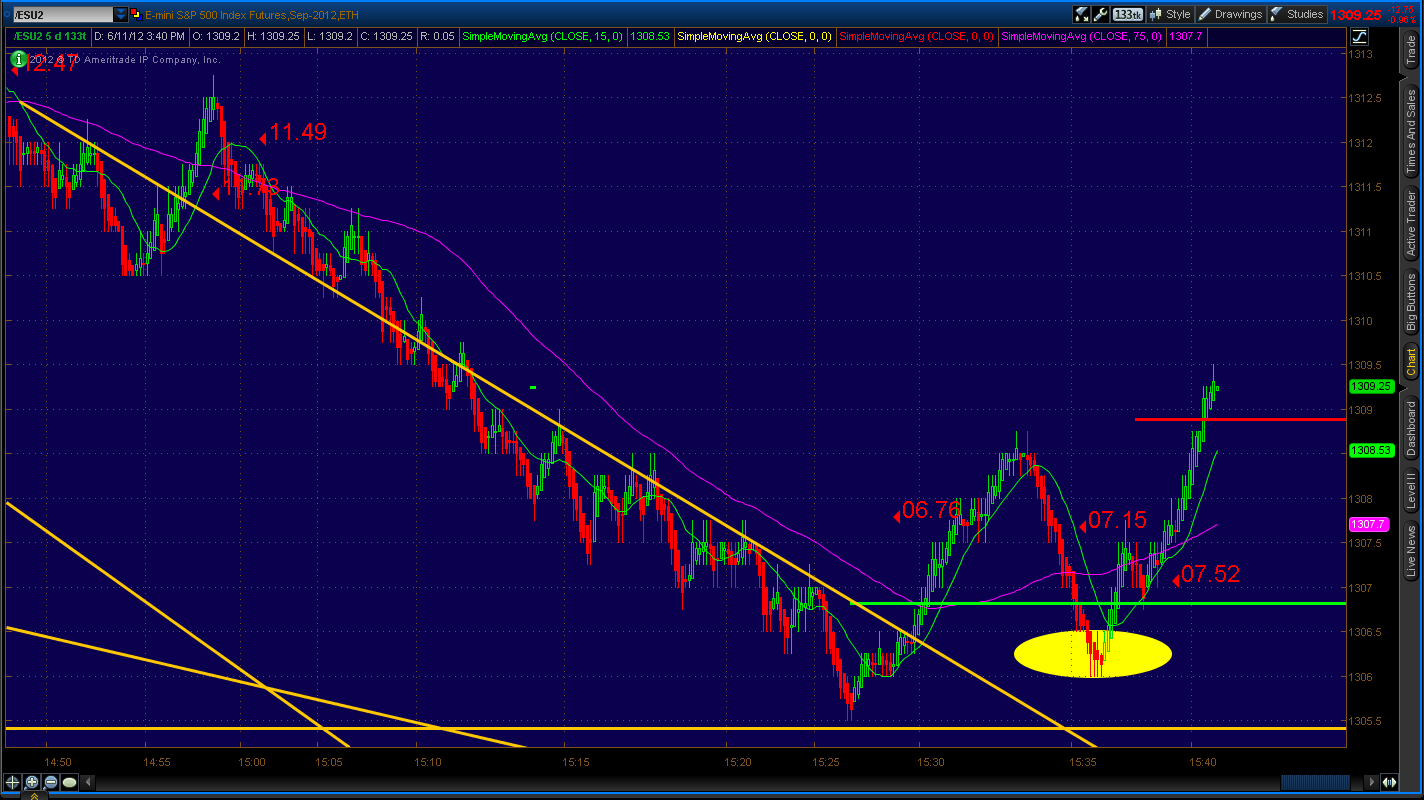The width and height of the screenshot is (1424, 800).
Task: Click the colored symbol link squares icon
Action: (135, 15)
